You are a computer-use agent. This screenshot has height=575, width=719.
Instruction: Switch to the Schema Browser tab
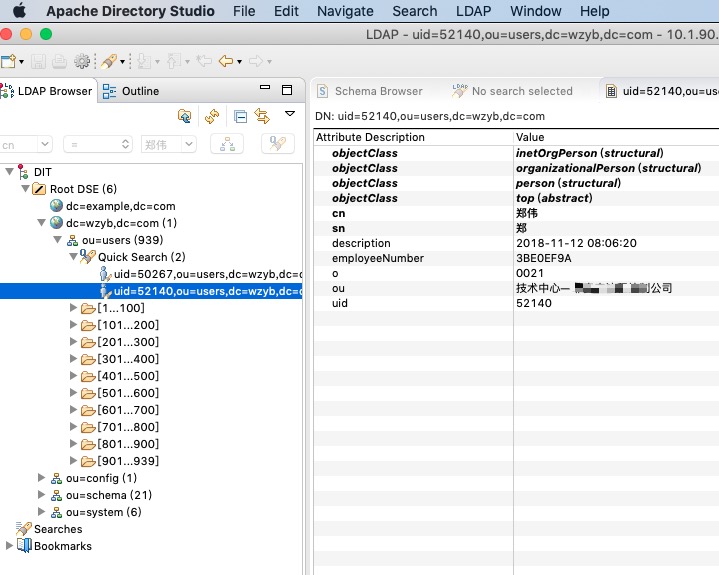pyautogui.click(x=370, y=91)
